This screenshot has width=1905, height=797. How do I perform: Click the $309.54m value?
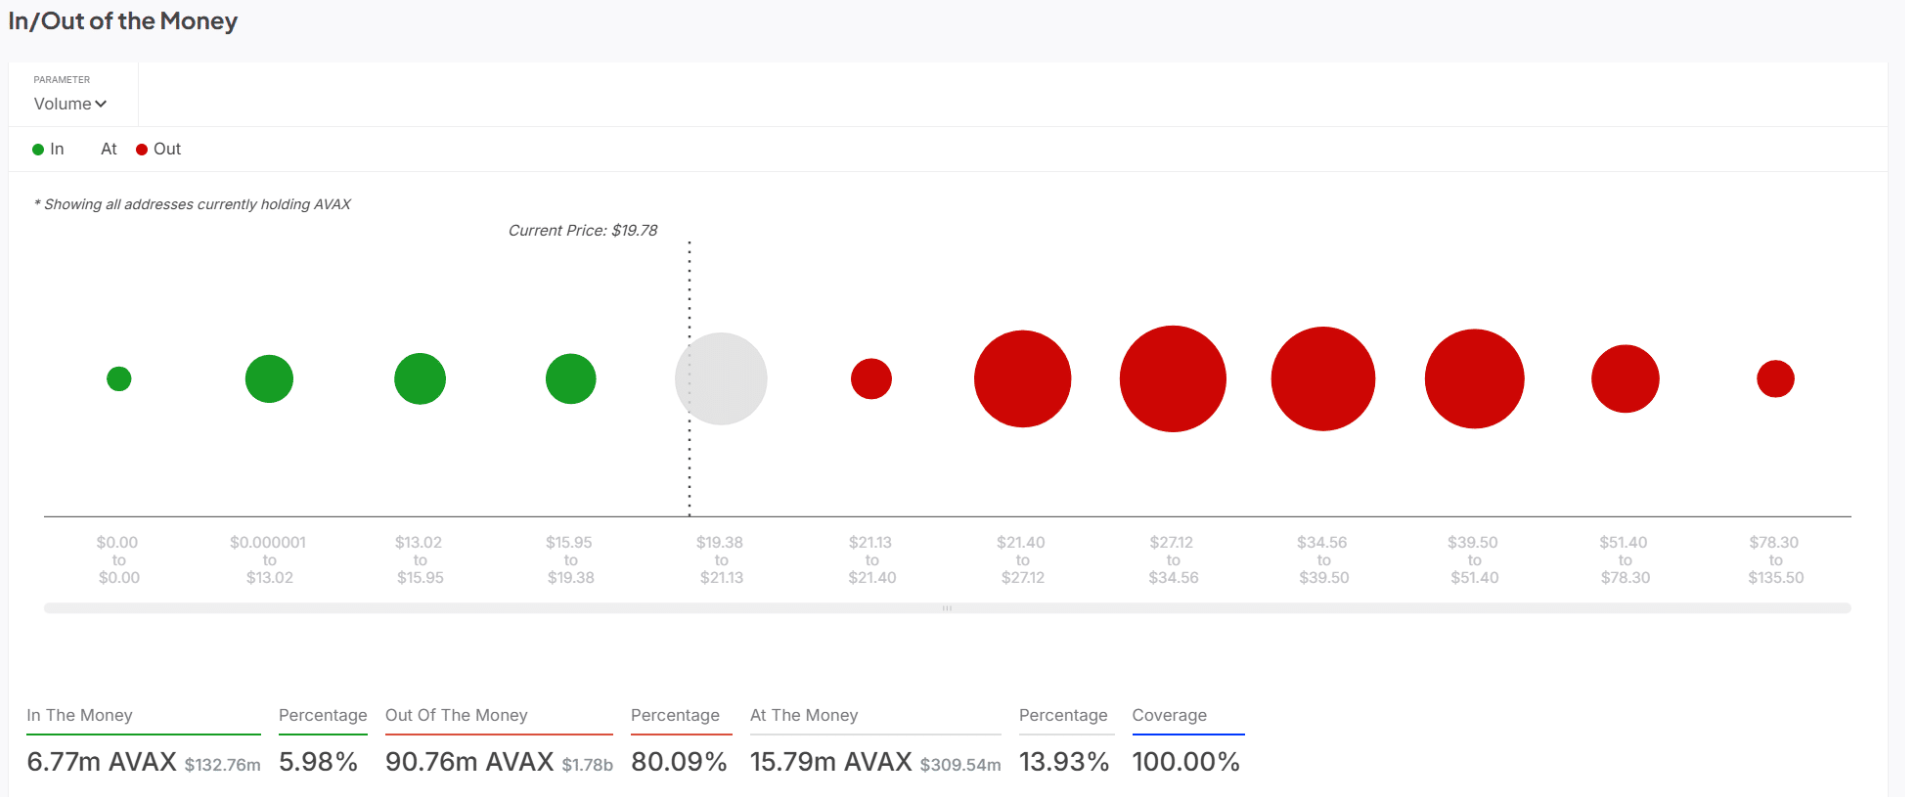point(960,765)
